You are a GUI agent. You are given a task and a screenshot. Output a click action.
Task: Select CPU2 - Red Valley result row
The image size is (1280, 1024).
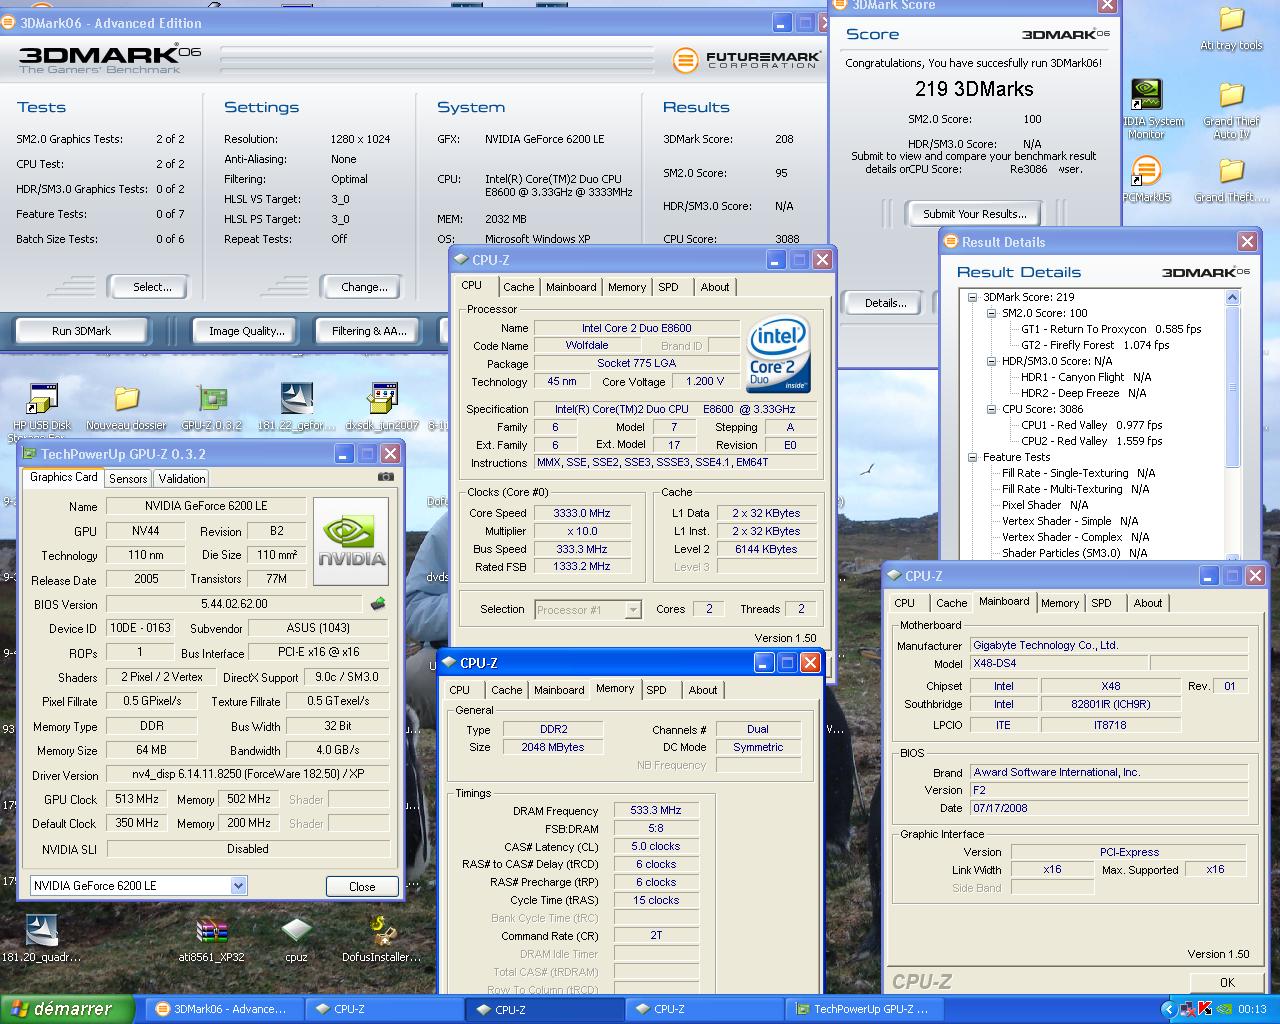[1091, 441]
